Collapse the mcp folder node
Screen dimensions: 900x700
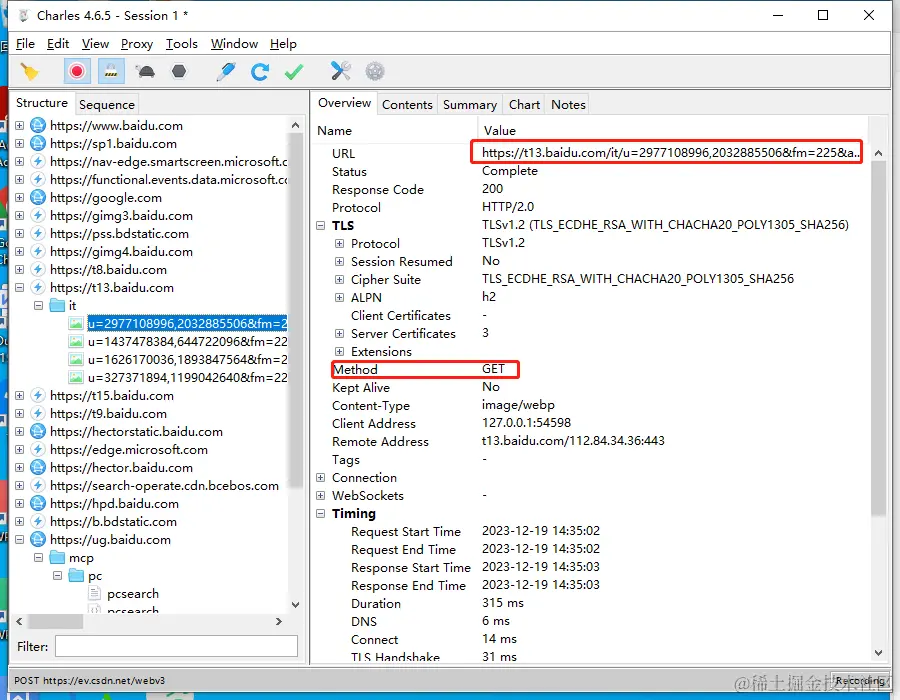38,557
